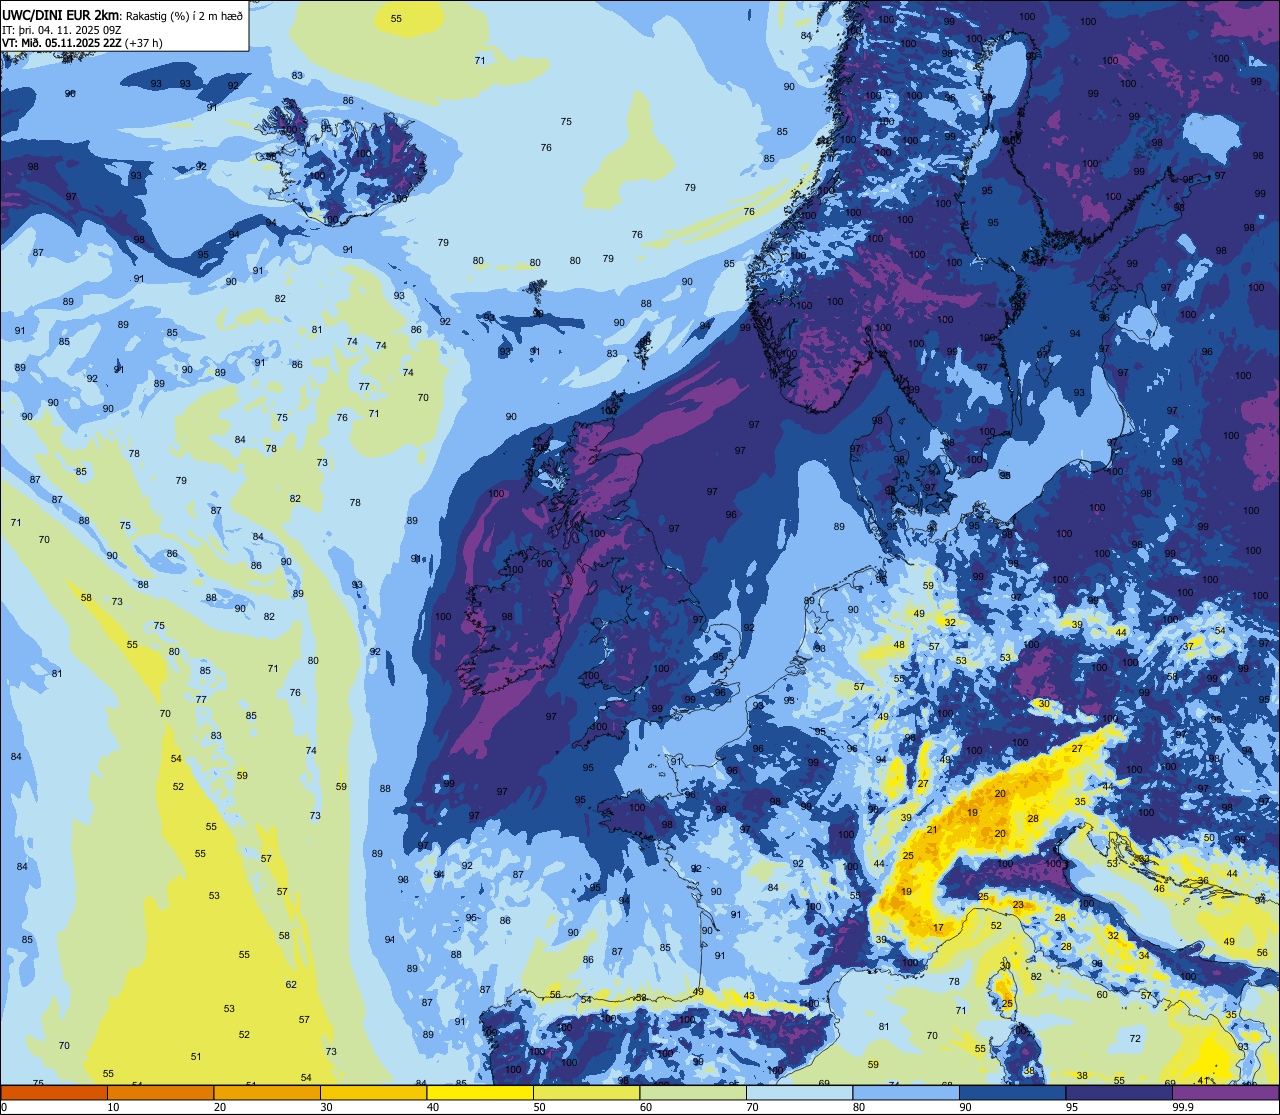Click the 10–20% orange legend swatch

coord(160,1093)
